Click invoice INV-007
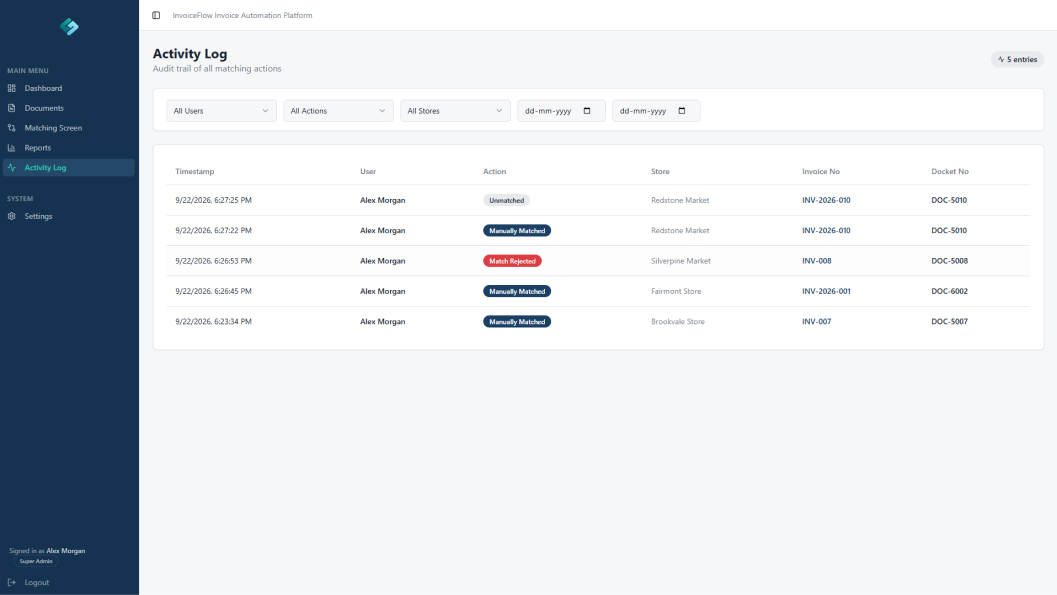The height and width of the screenshot is (595, 1057). point(817,321)
